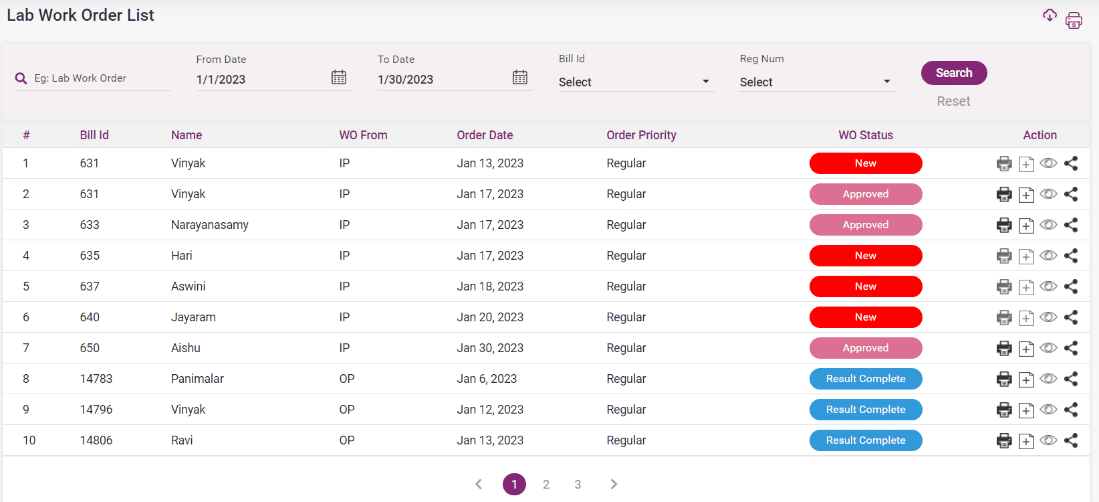Click the Search button
This screenshot has width=1099, height=502.
click(x=953, y=73)
